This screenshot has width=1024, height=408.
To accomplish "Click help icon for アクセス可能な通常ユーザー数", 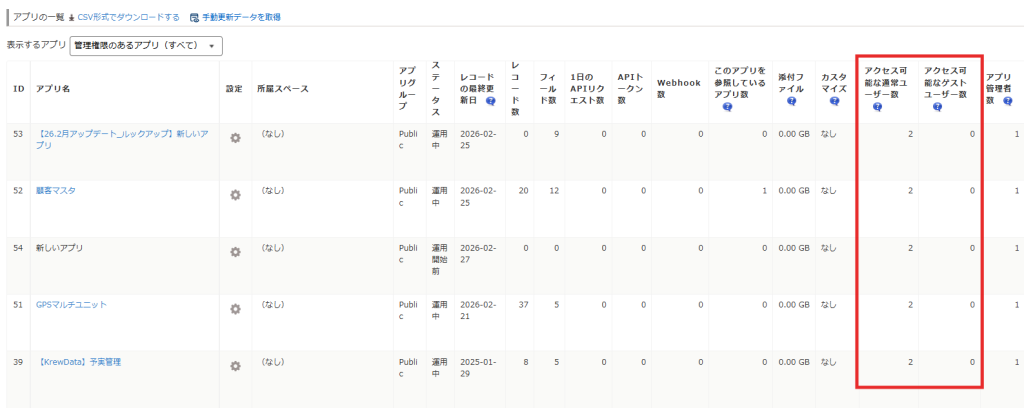I will (x=877, y=107).
